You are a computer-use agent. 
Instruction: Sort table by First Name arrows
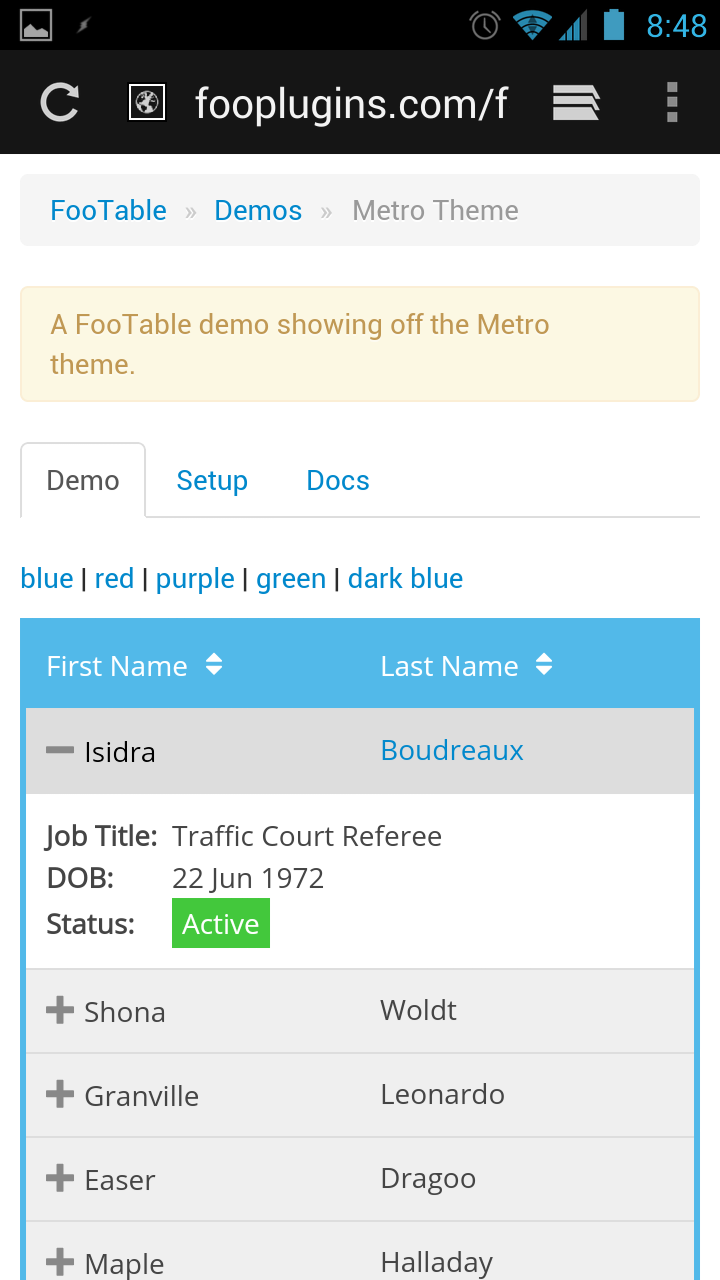click(x=214, y=665)
